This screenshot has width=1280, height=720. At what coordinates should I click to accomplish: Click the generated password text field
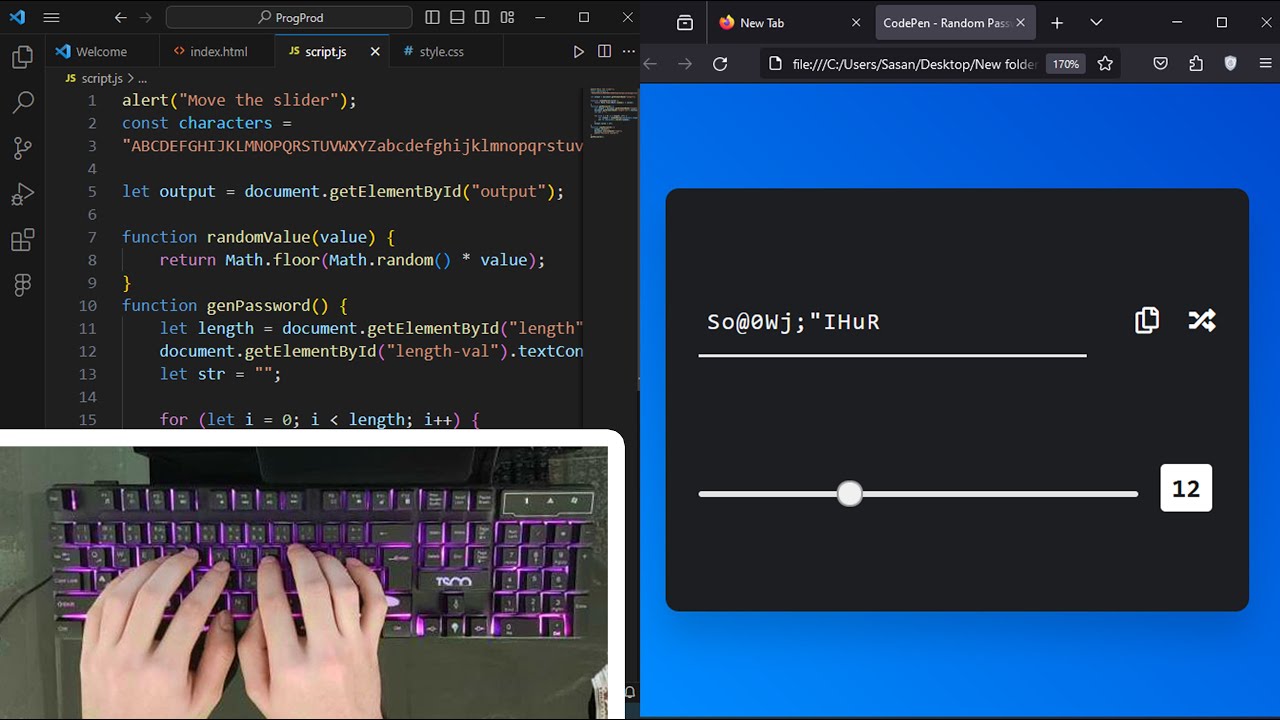[892, 322]
